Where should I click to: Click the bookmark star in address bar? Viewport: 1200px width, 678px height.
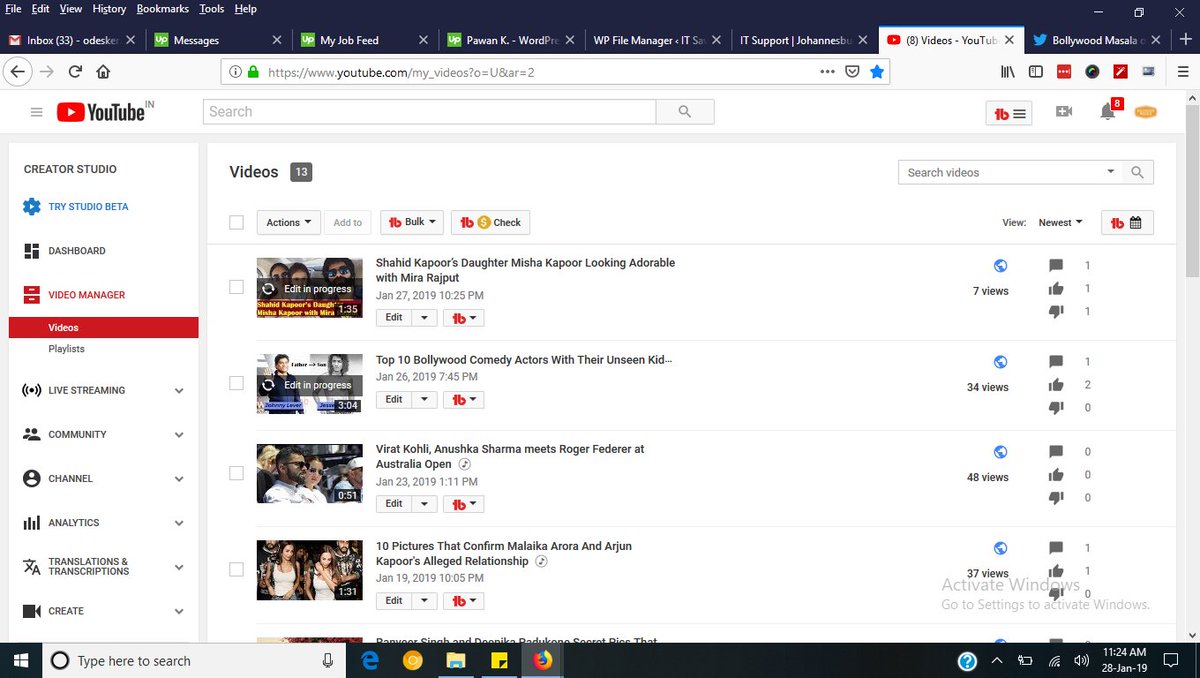tap(877, 72)
